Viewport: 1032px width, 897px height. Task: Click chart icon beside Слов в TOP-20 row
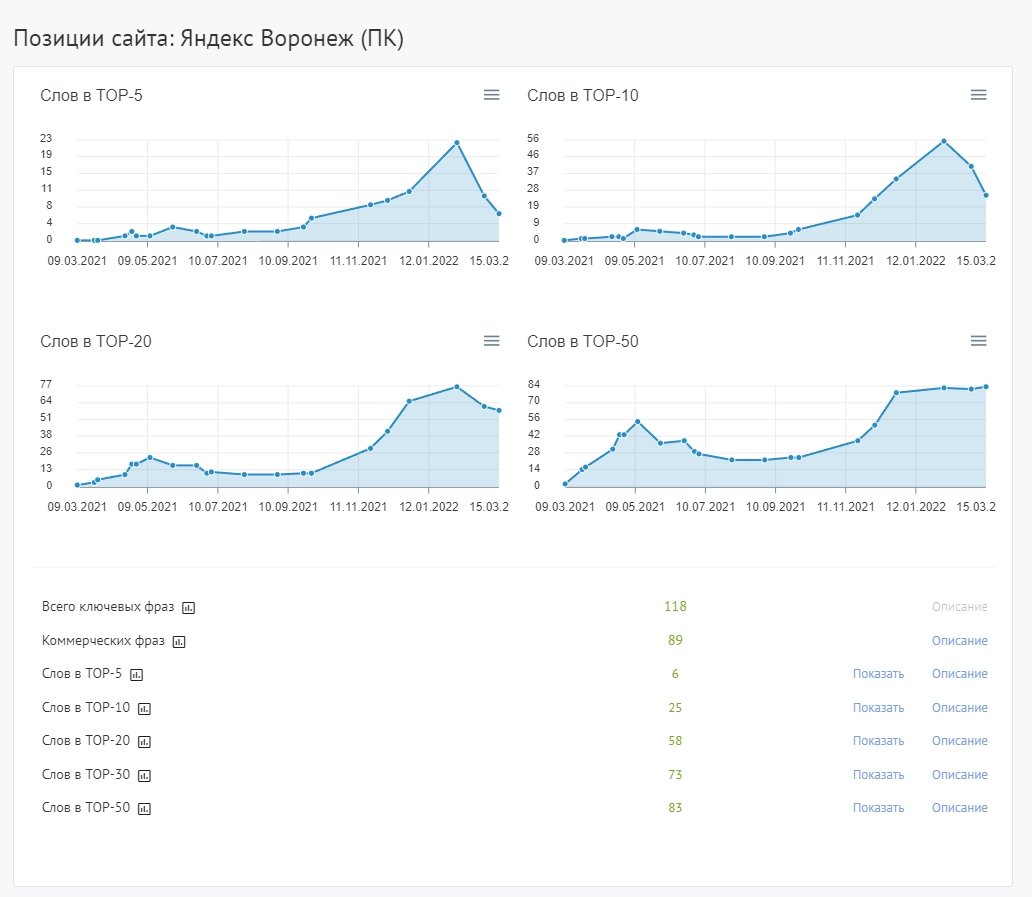(x=144, y=741)
